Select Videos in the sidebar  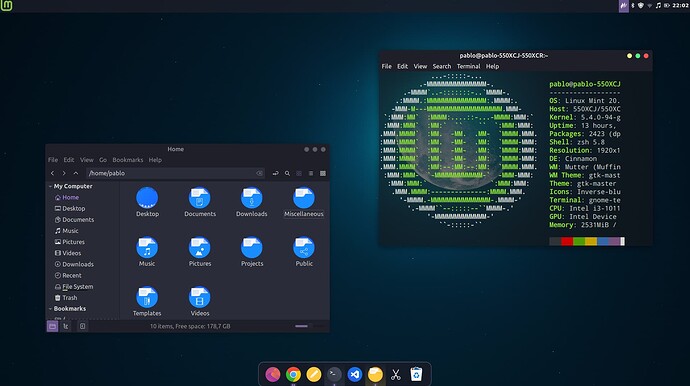click(68, 253)
